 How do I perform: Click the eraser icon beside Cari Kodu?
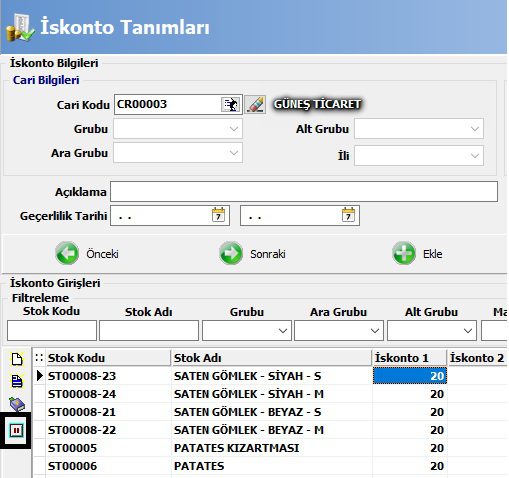[x=255, y=105]
